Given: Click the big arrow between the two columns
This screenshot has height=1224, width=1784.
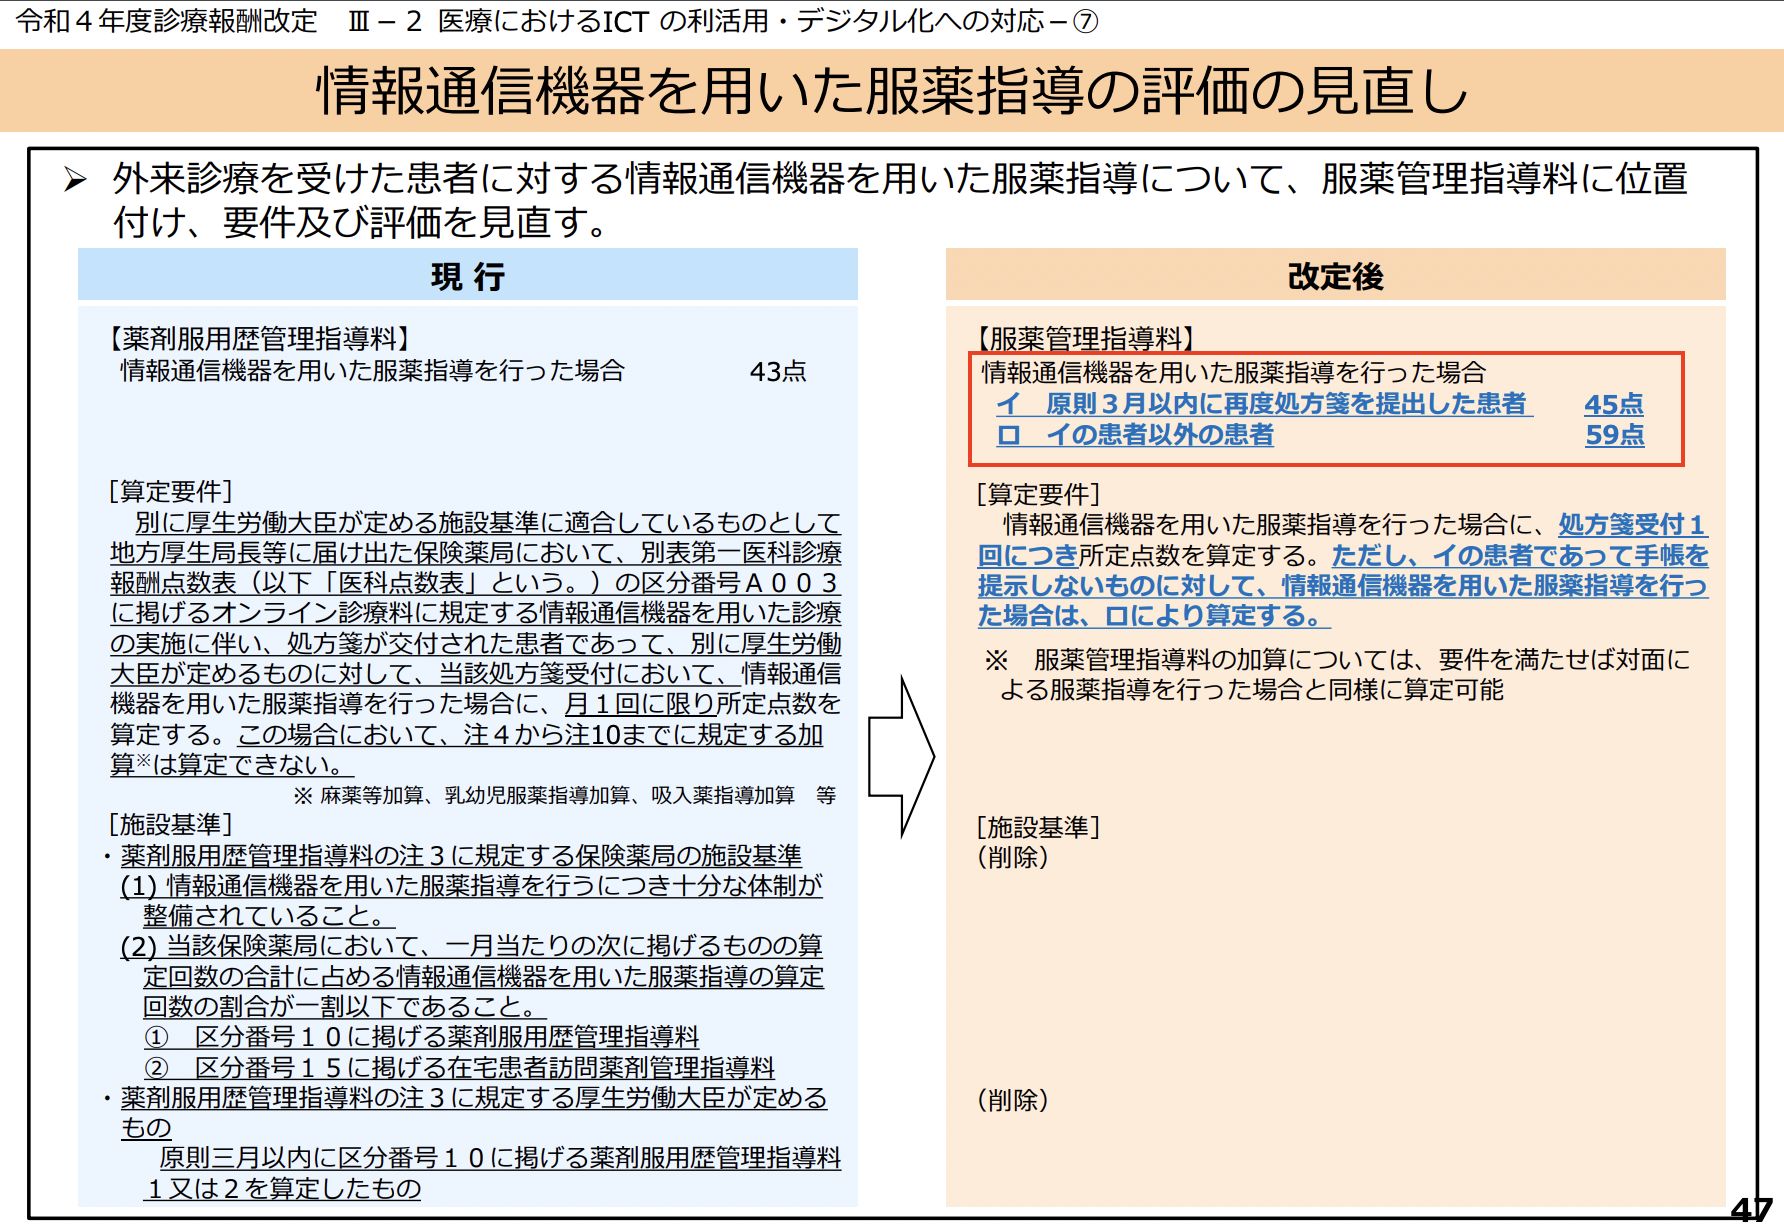Looking at the screenshot, I should [x=901, y=756].
